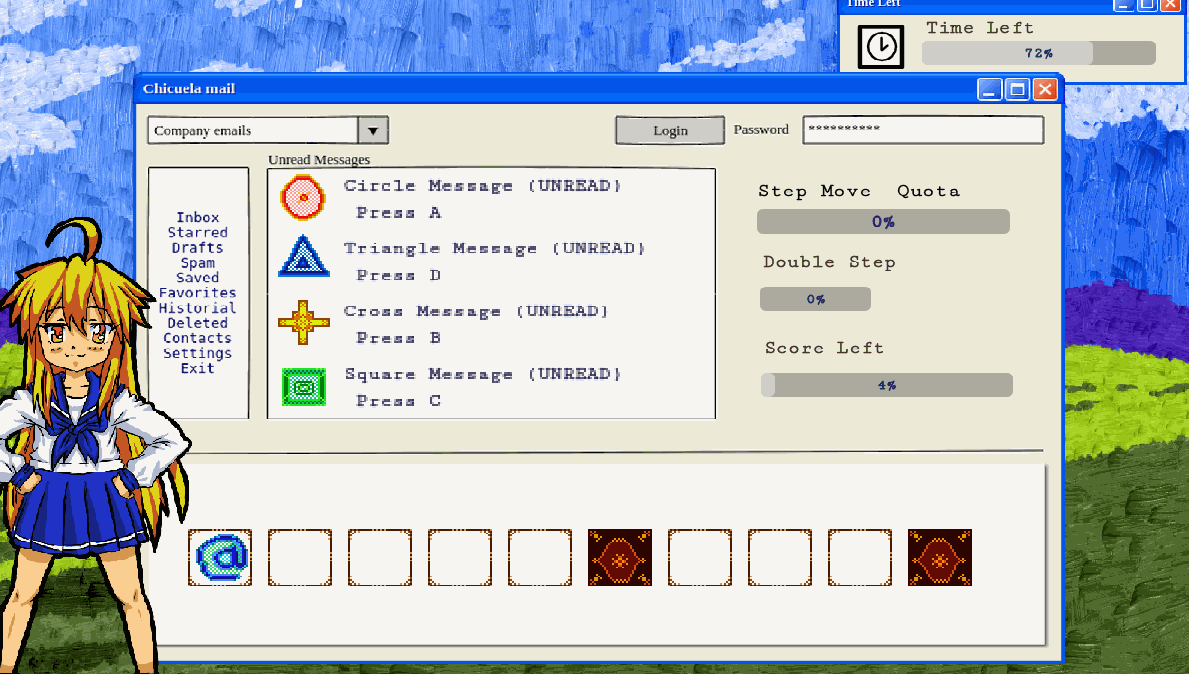
Task: Select Historial in the sidebar
Action: tap(197, 308)
